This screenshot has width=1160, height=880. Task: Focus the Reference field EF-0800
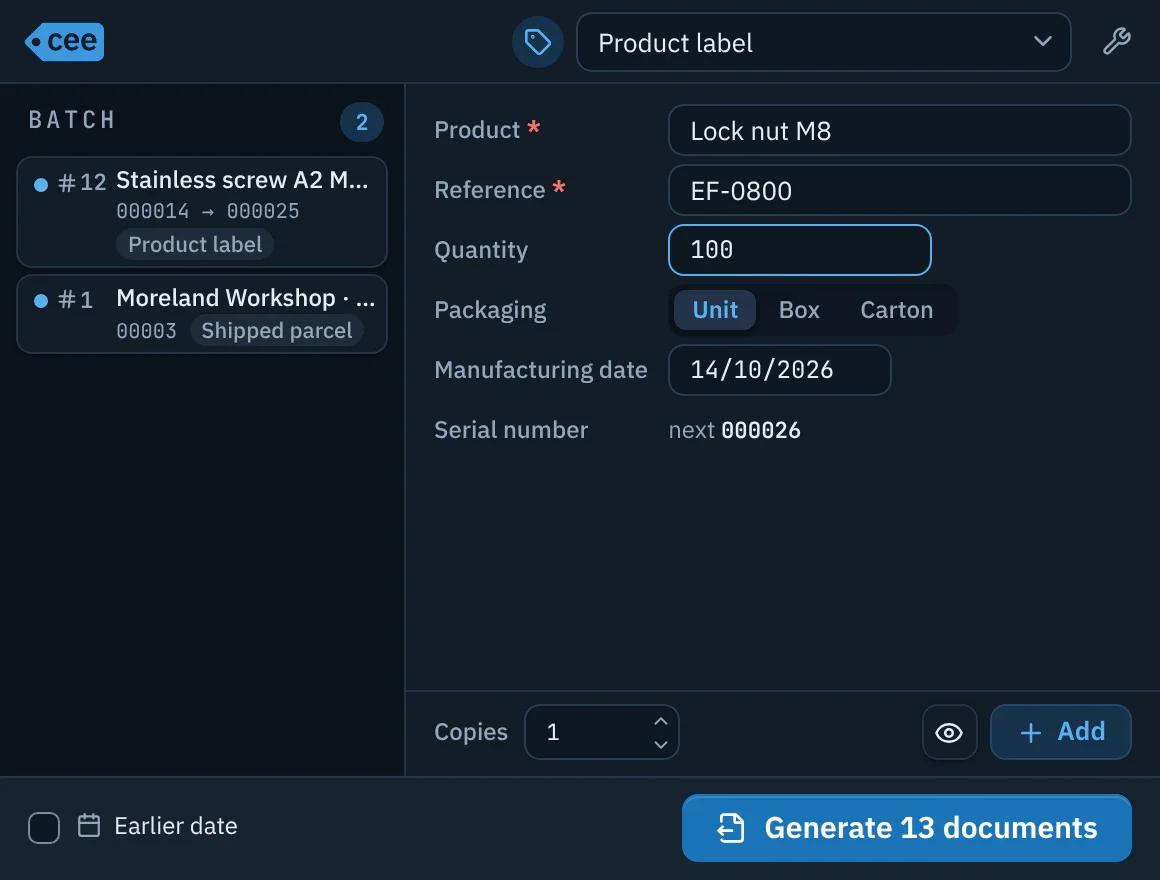tap(900, 190)
